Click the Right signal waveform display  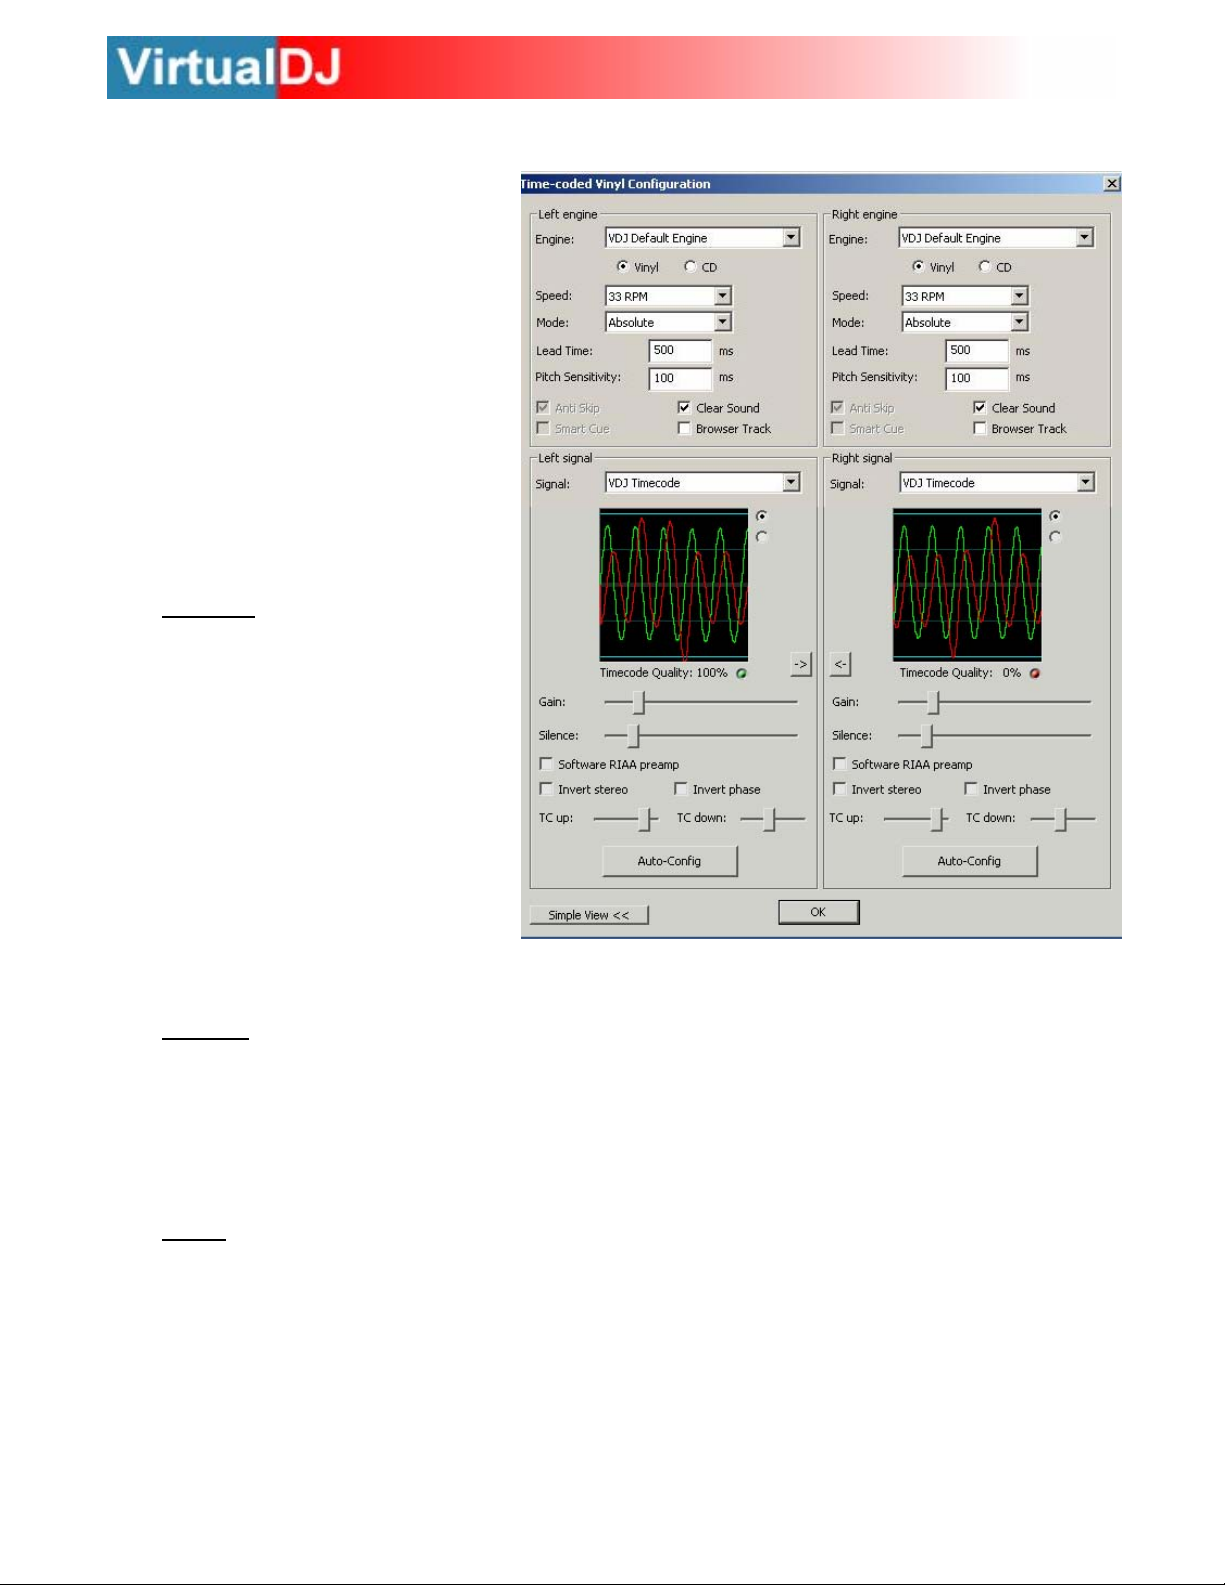tap(967, 585)
